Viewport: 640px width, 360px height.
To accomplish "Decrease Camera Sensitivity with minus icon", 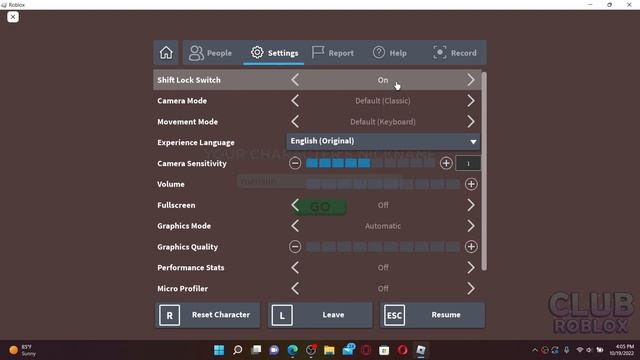I will tap(295, 163).
